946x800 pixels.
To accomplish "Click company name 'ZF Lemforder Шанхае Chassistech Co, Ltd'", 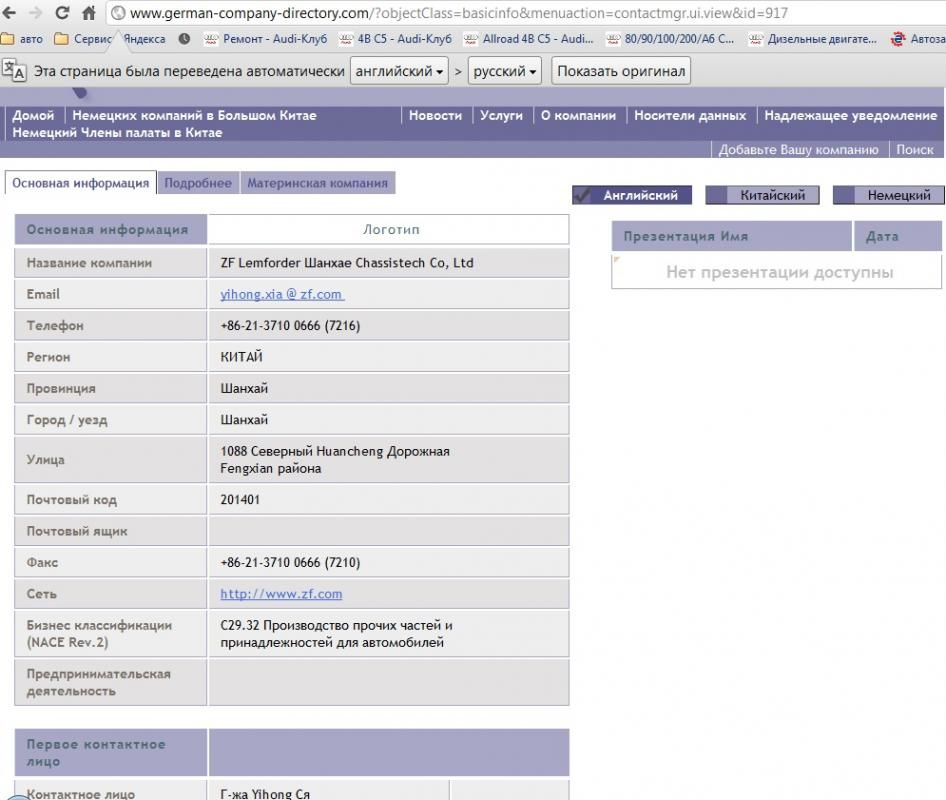I will point(347,263).
